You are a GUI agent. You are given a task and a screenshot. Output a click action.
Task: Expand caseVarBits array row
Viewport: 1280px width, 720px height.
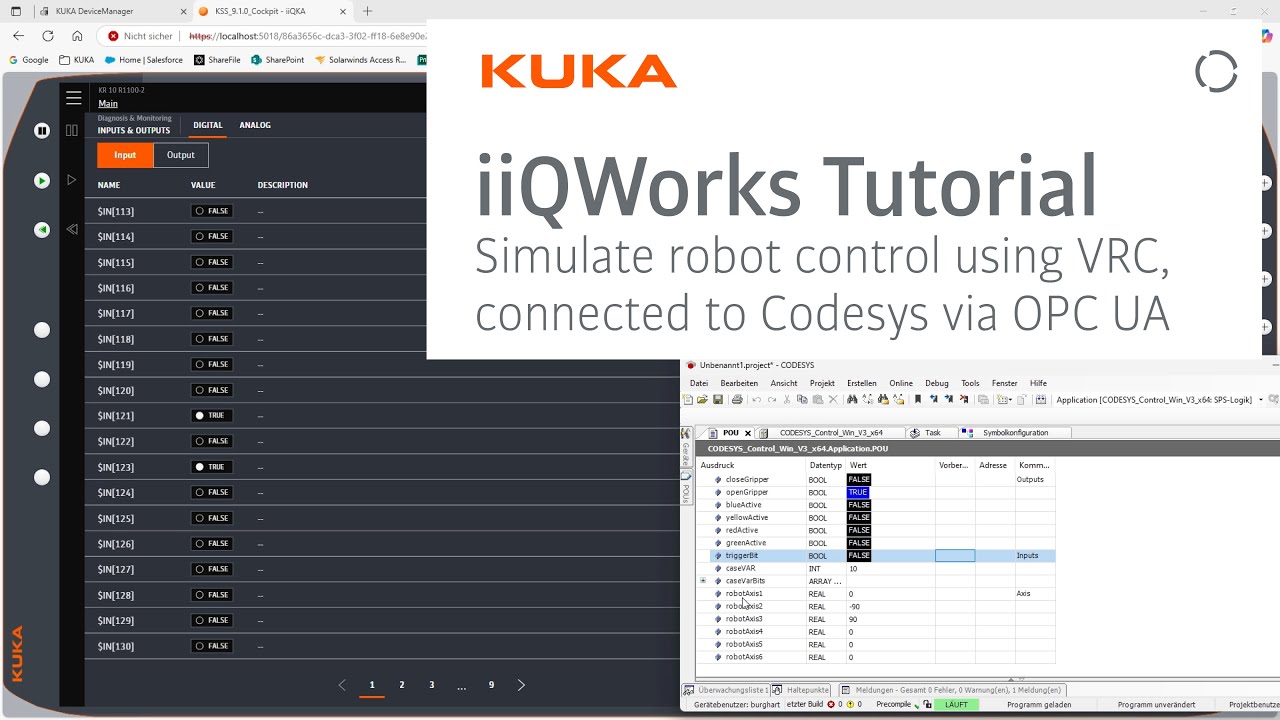703,581
